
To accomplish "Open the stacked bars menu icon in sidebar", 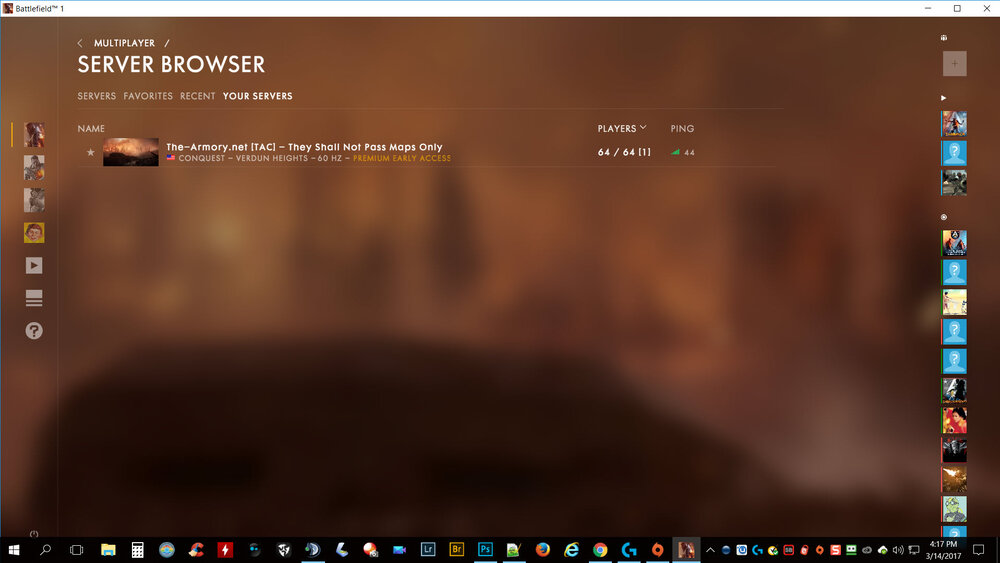I will (34, 298).
